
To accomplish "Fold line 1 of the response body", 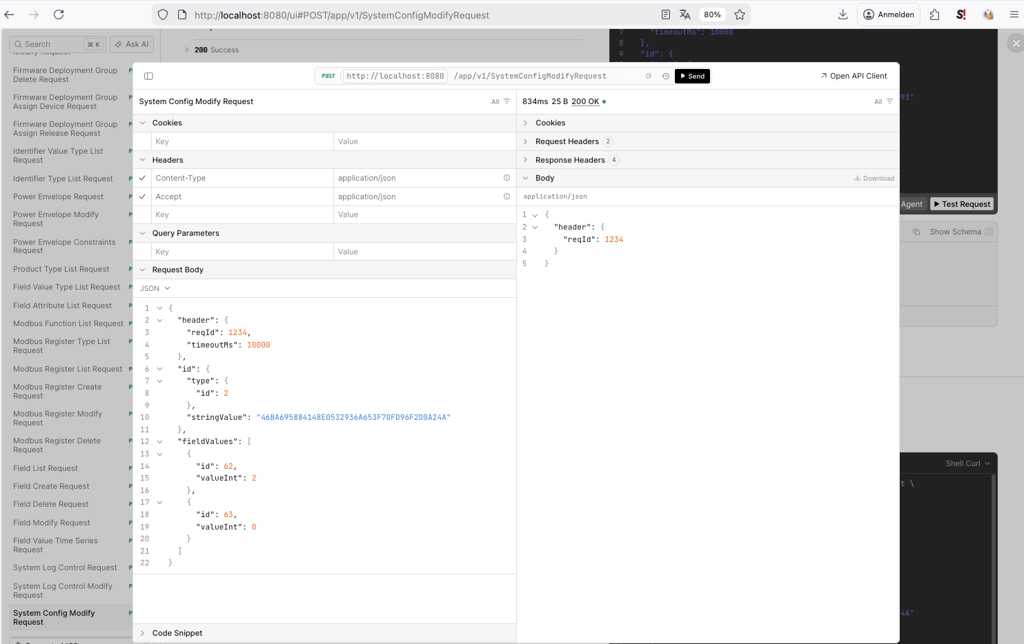I will (x=535, y=215).
